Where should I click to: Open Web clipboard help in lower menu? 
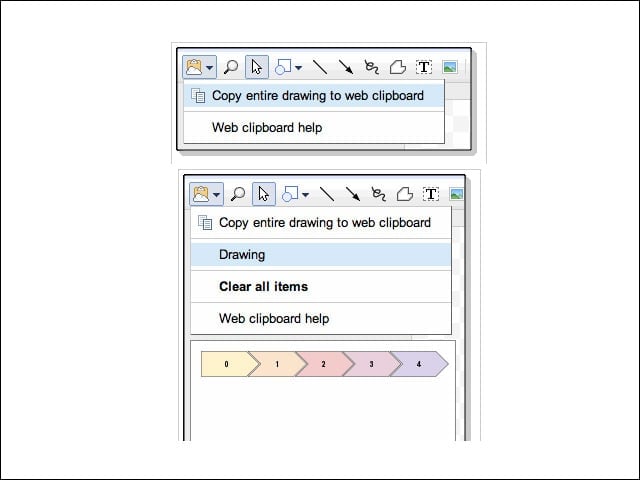321,318
